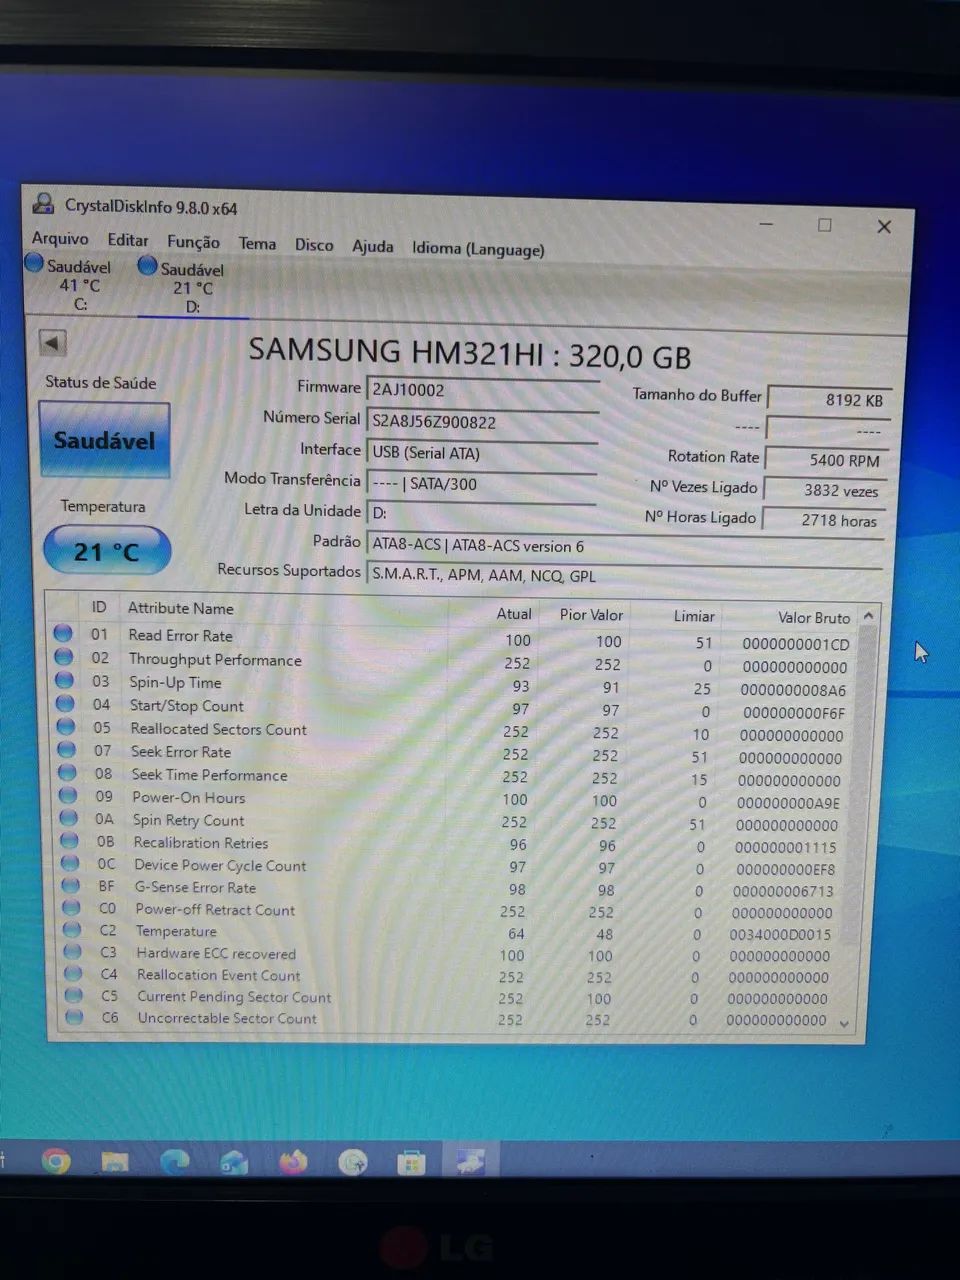The width and height of the screenshot is (960, 1280).
Task: Click the buffer size field 8192 KB
Action: coord(829,399)
